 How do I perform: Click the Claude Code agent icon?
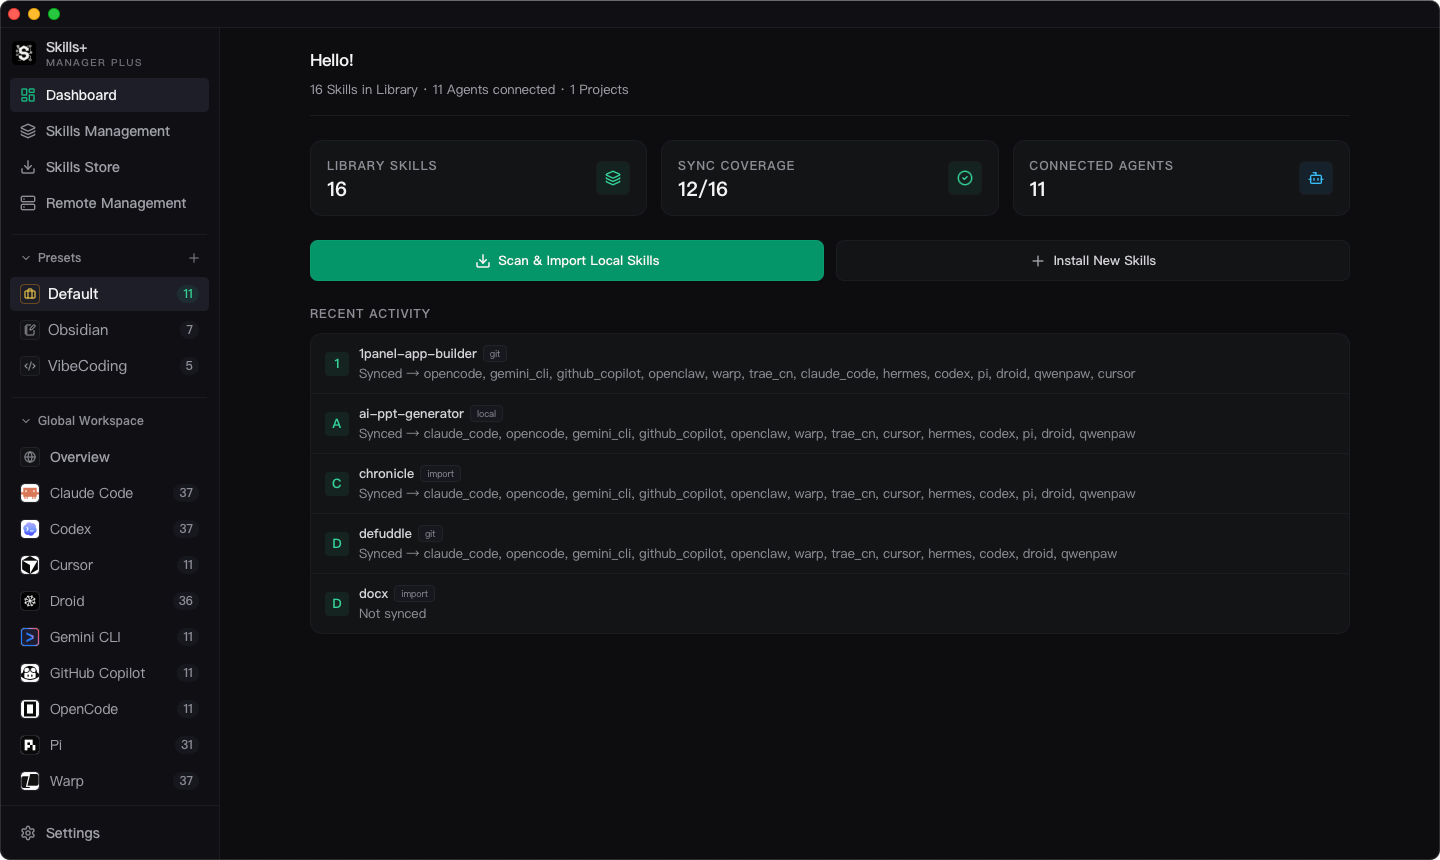[30, 493]
